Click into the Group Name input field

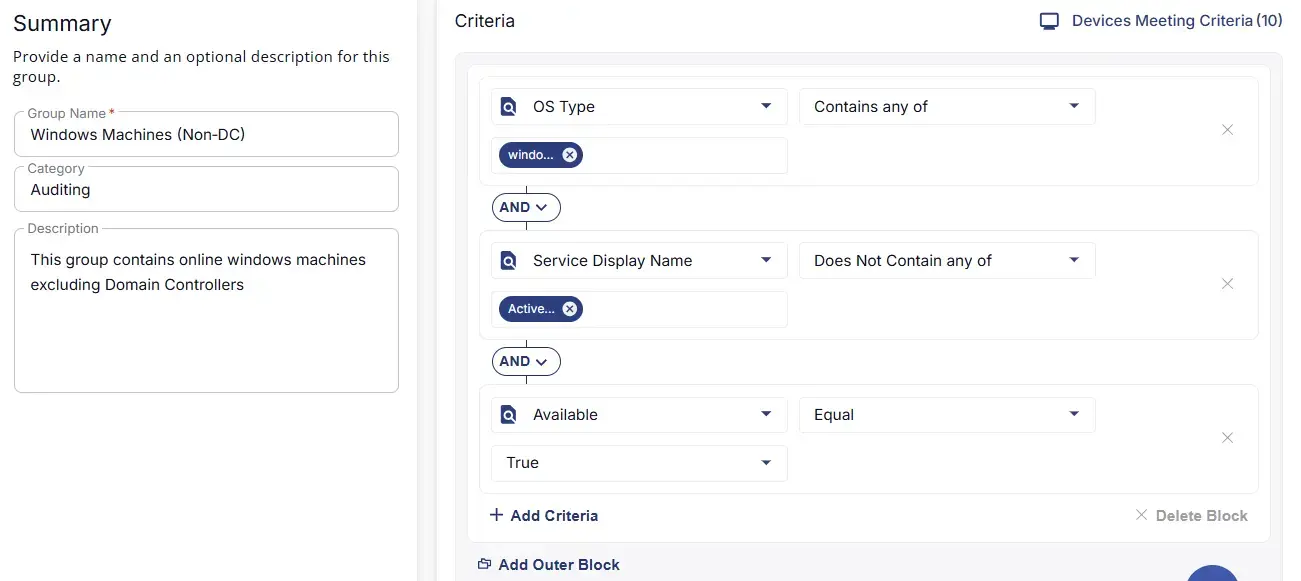tap(206, 135)
